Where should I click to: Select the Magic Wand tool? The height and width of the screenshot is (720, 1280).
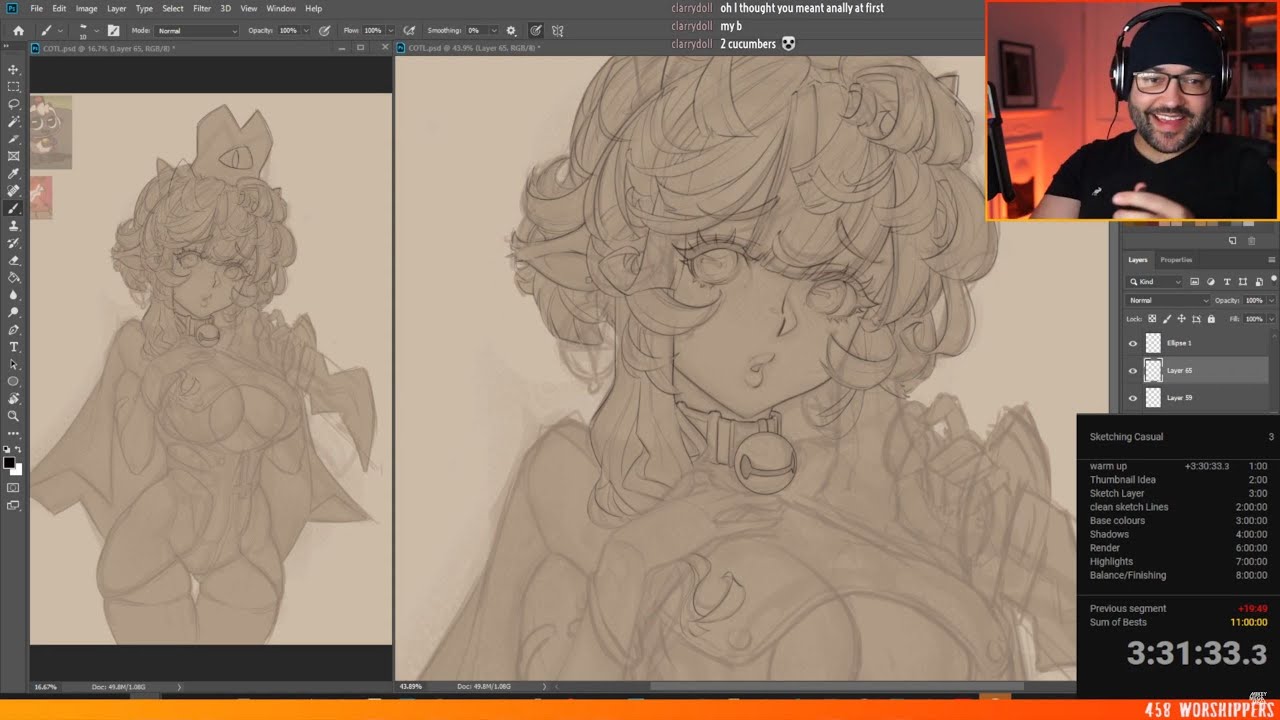click(x=14, y=121)
